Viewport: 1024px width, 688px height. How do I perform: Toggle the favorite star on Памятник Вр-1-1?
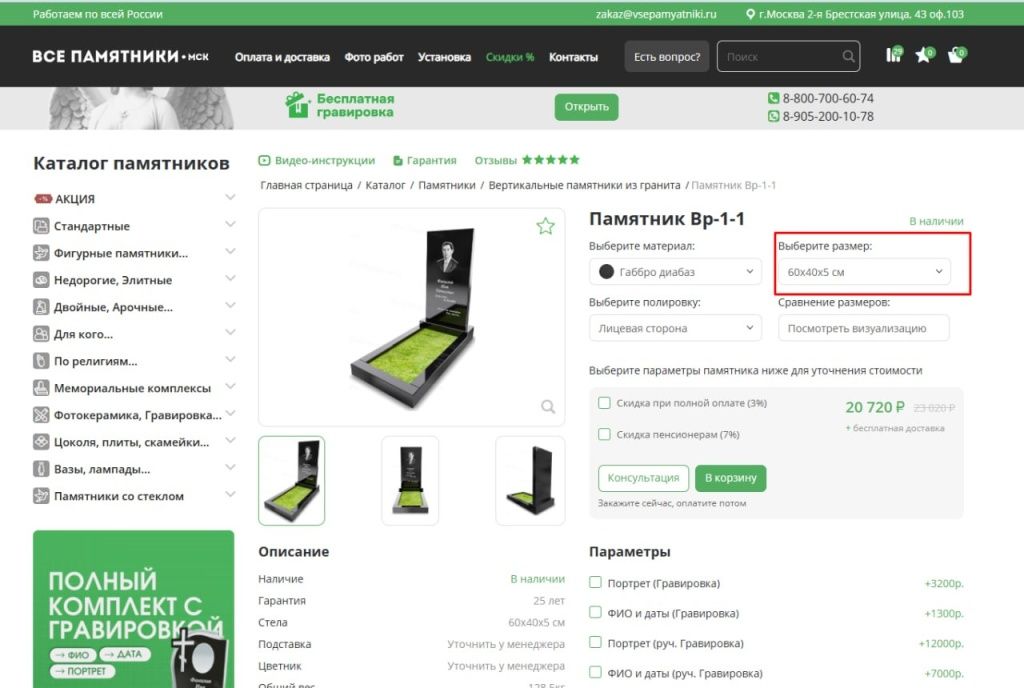[x=545, y=226]
